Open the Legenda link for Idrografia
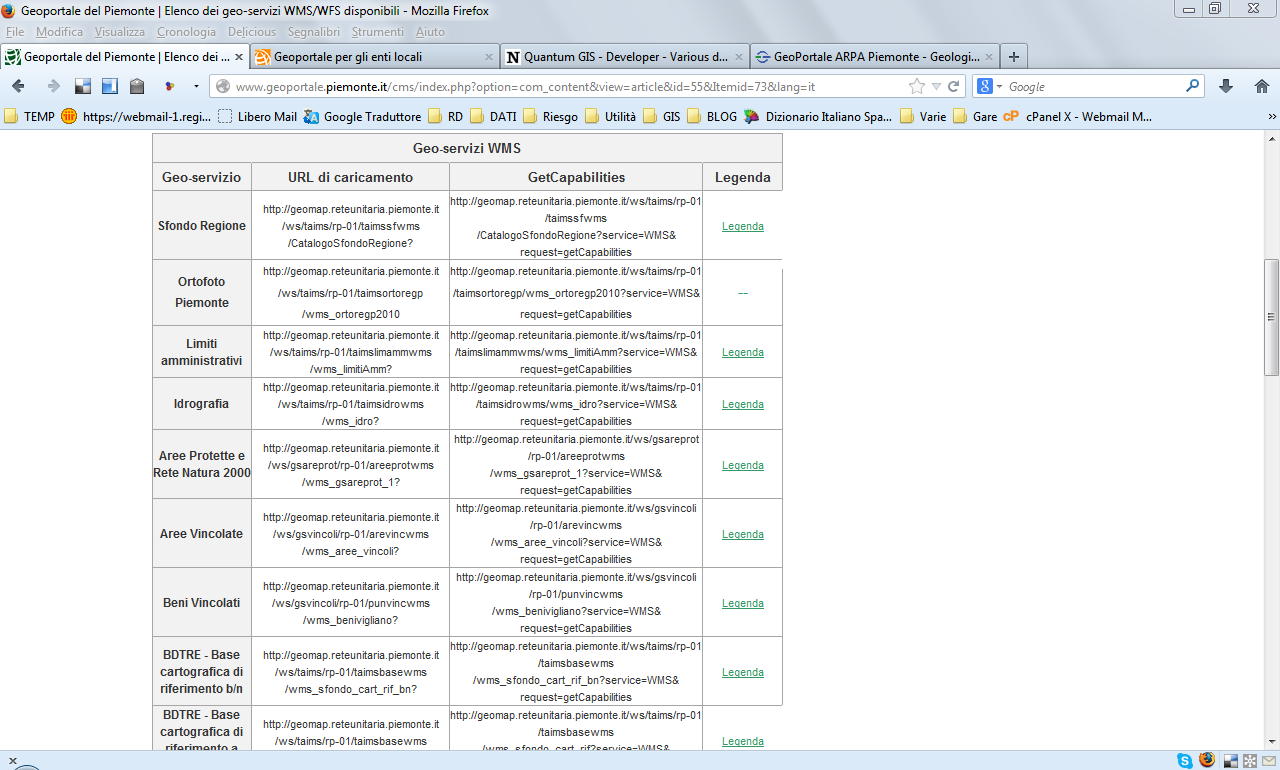 [x=743, y=404]
